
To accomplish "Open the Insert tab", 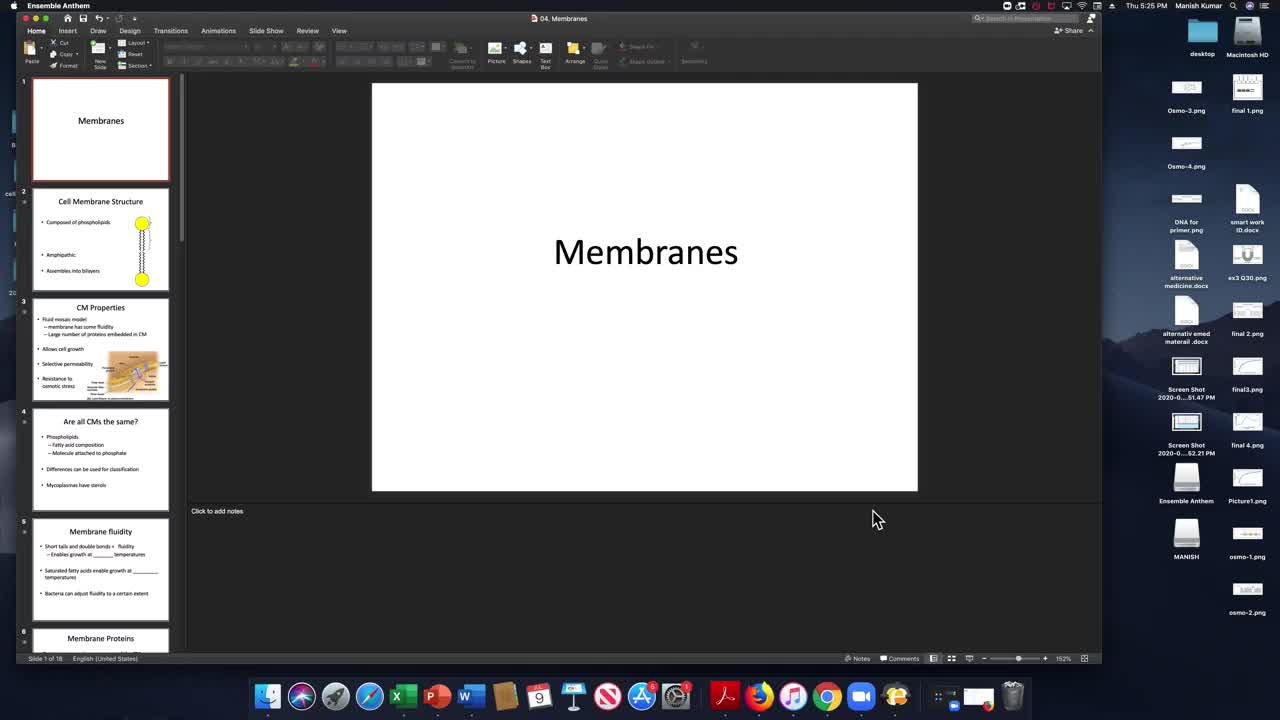I will pos(67,31).
